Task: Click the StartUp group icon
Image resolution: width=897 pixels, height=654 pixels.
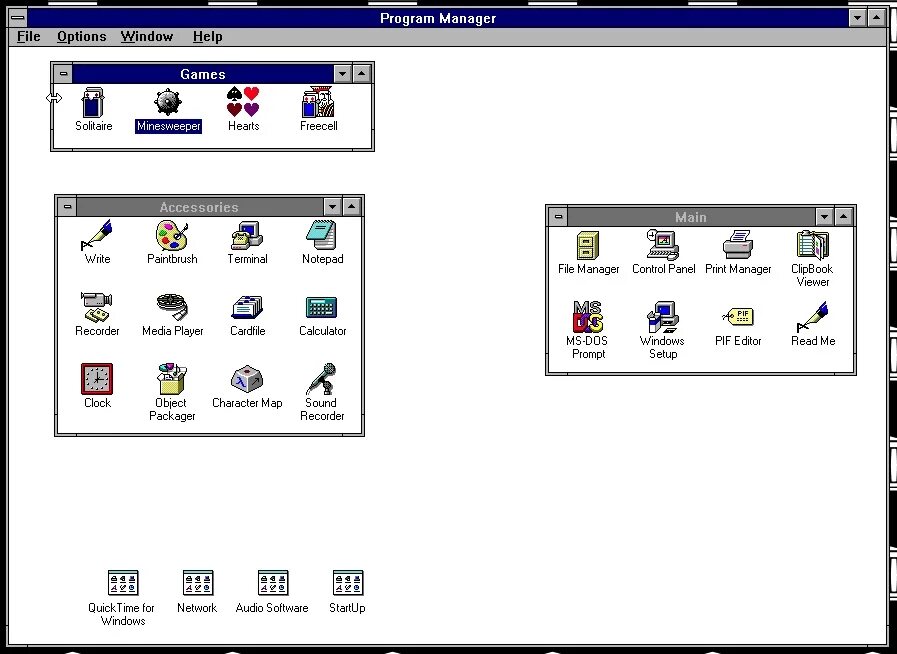Action: tap(348, 583)
